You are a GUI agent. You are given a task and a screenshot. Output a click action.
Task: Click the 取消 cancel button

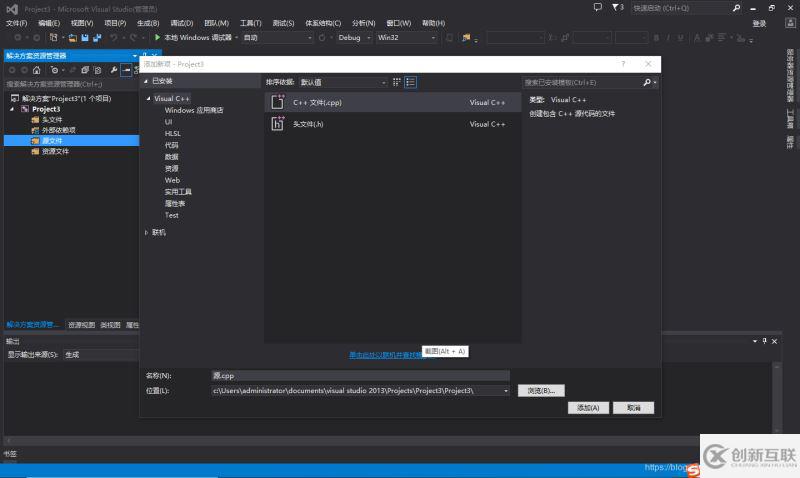[x=633, y=408]
